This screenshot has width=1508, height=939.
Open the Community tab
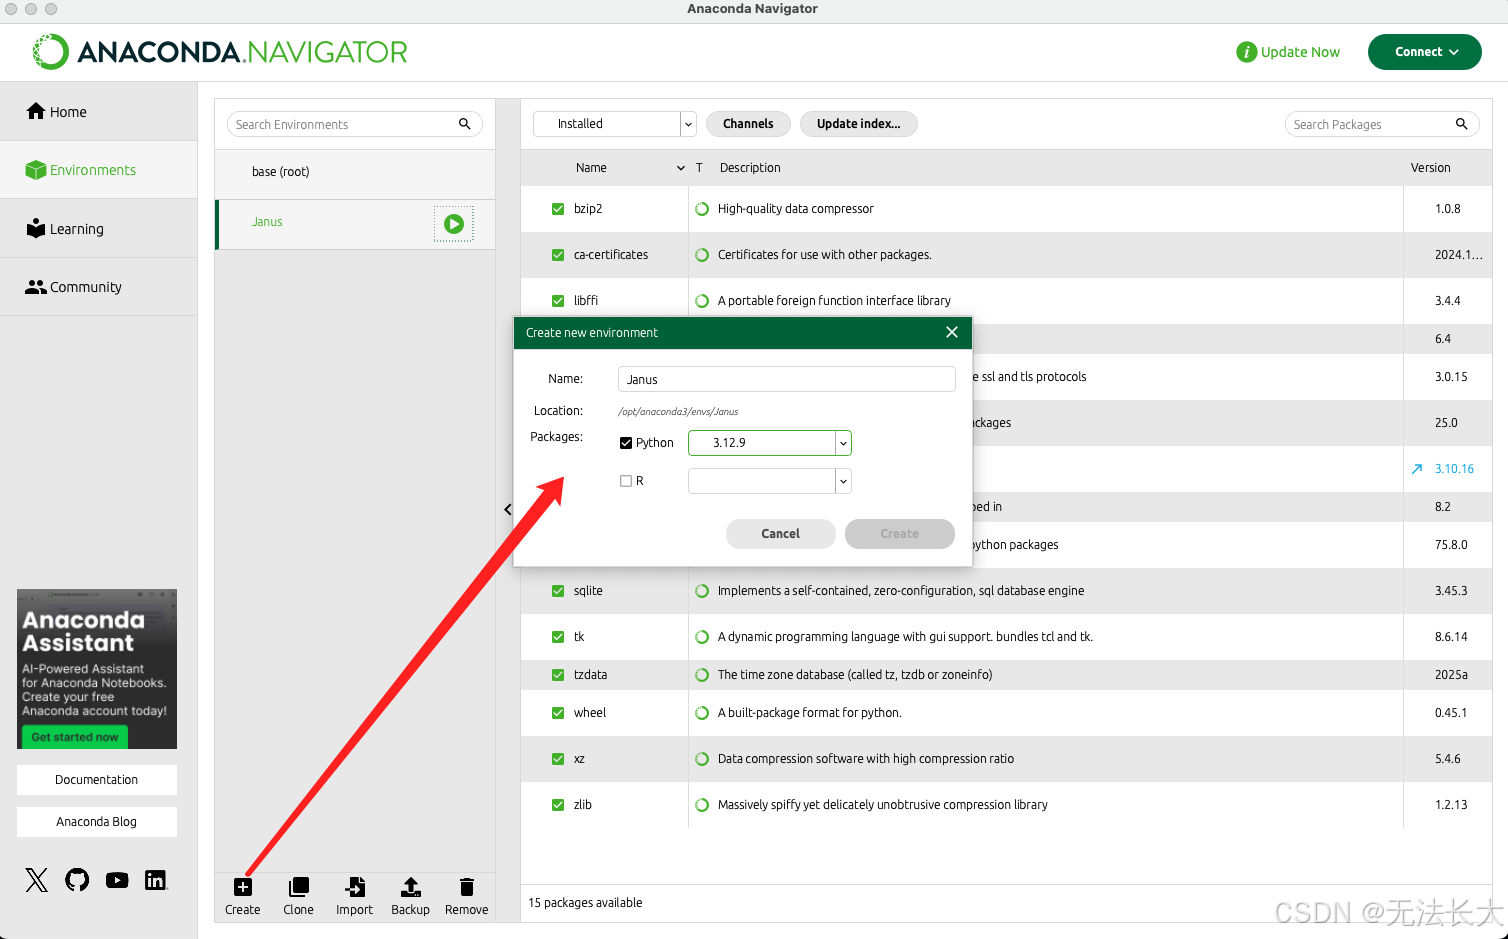(x=98, y=287)
